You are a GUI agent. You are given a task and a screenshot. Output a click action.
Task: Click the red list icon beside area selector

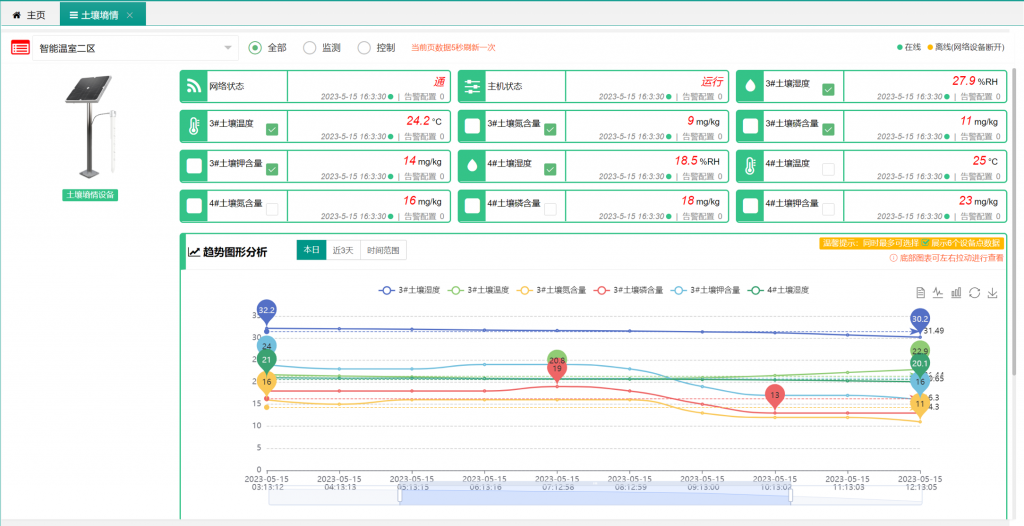pyautogui.click(x=20, y=47)
